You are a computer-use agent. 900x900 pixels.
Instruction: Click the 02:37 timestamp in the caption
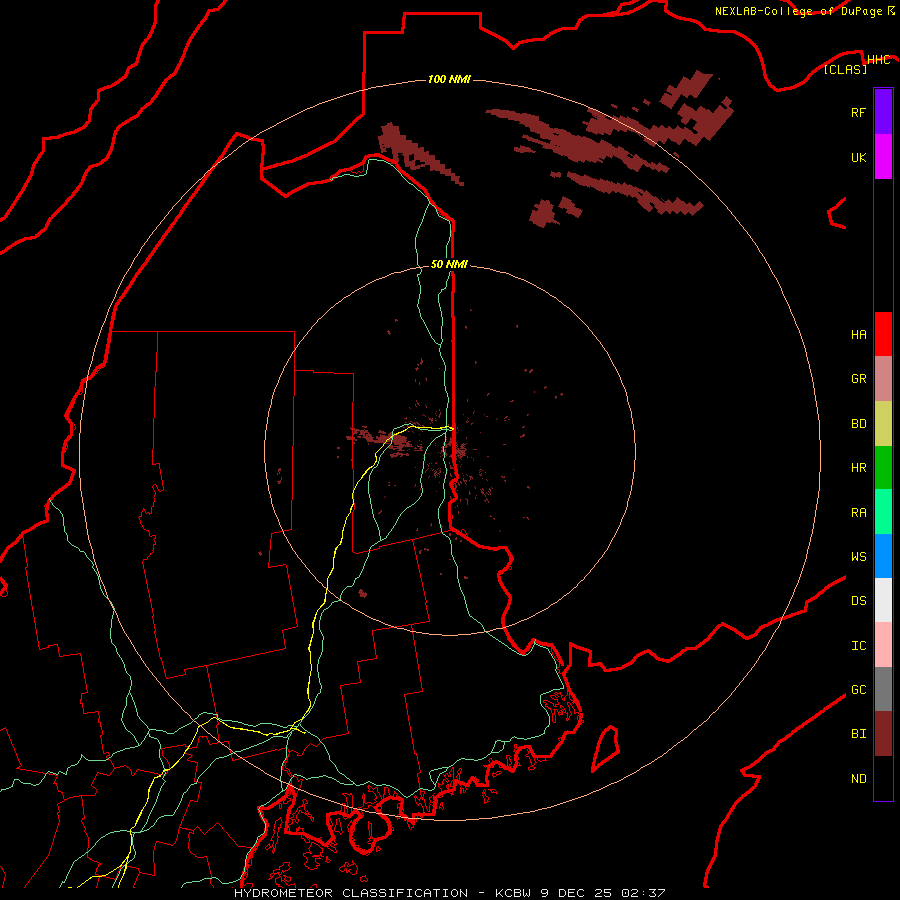pos(646,893)
